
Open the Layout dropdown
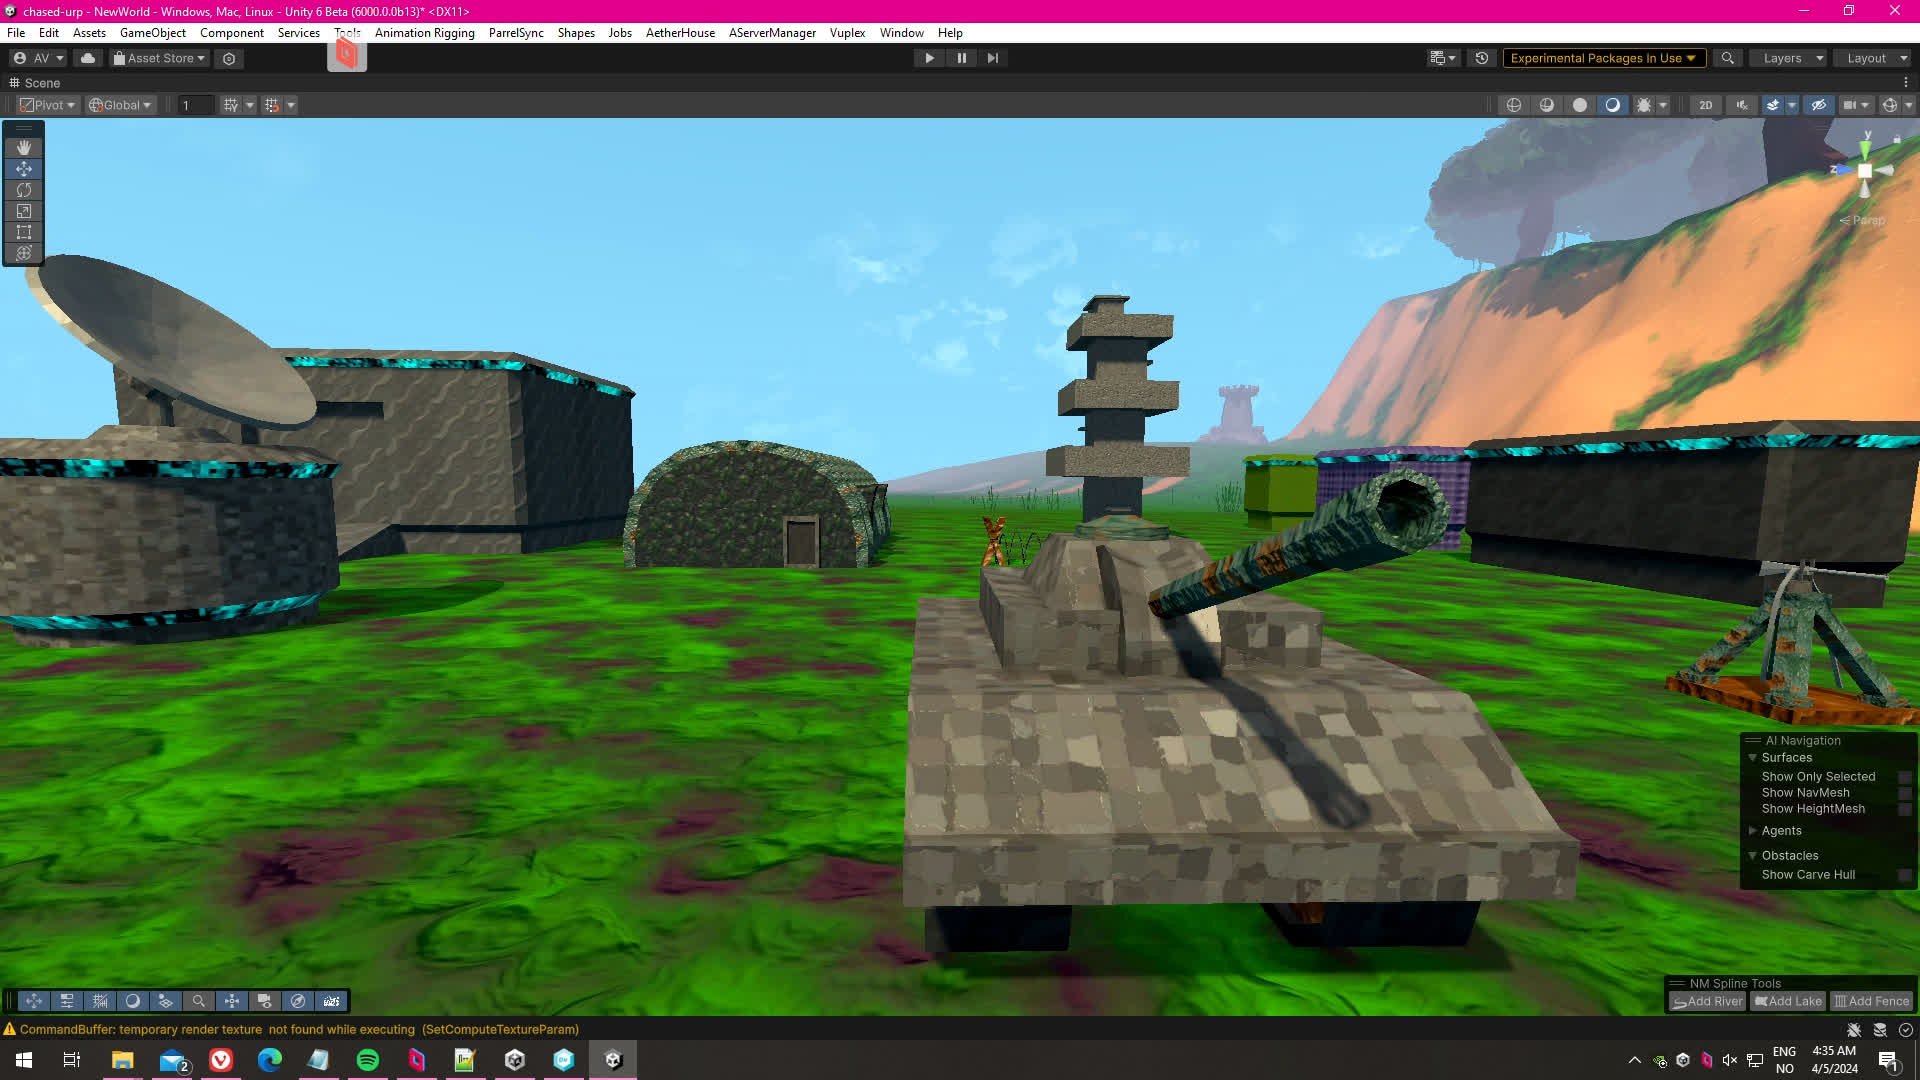1873,58
